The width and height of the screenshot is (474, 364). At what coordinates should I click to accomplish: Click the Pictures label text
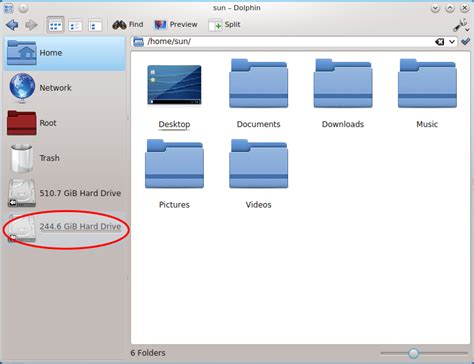coord(174,205)
